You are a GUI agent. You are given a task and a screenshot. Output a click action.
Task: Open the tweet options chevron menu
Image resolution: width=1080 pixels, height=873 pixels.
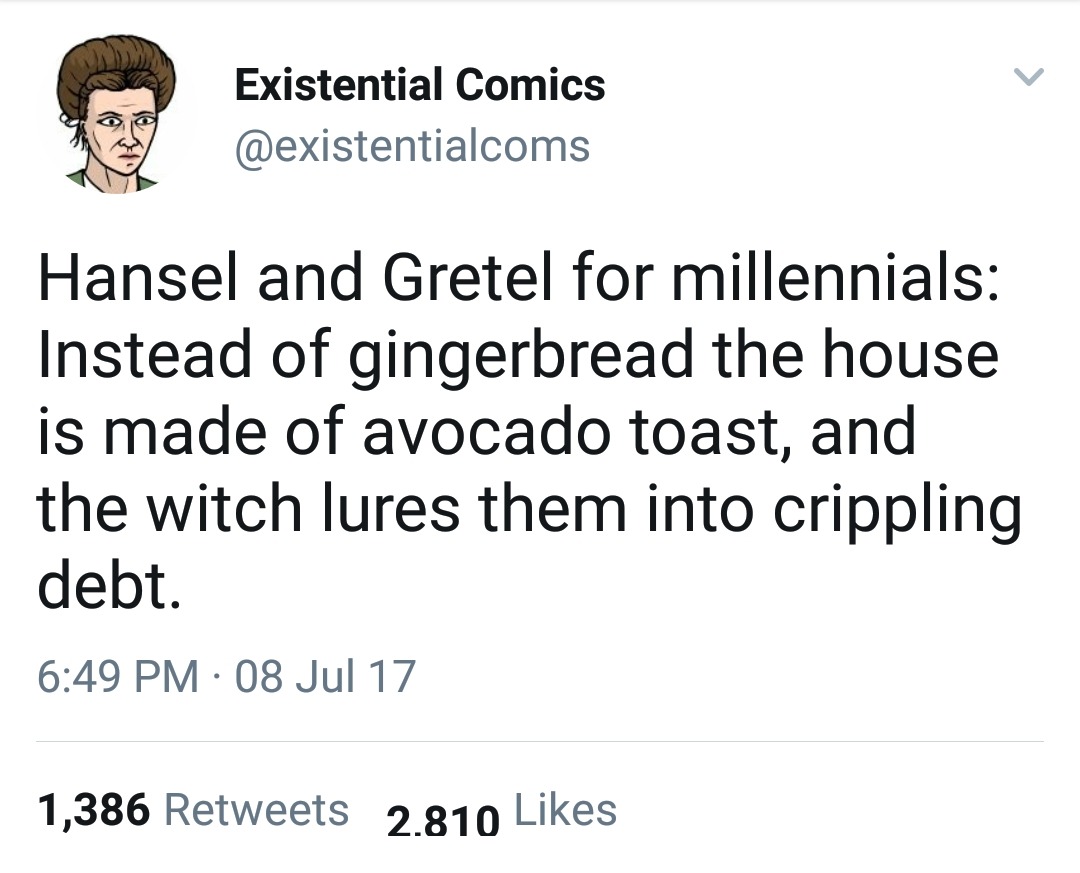point(1029,76)
